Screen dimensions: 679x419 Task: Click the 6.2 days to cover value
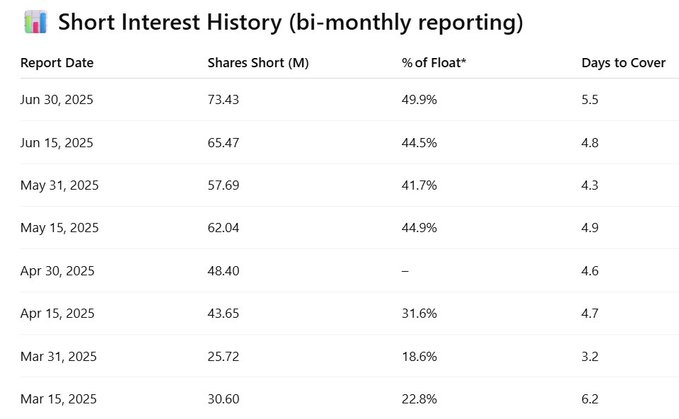pos(590,399)
